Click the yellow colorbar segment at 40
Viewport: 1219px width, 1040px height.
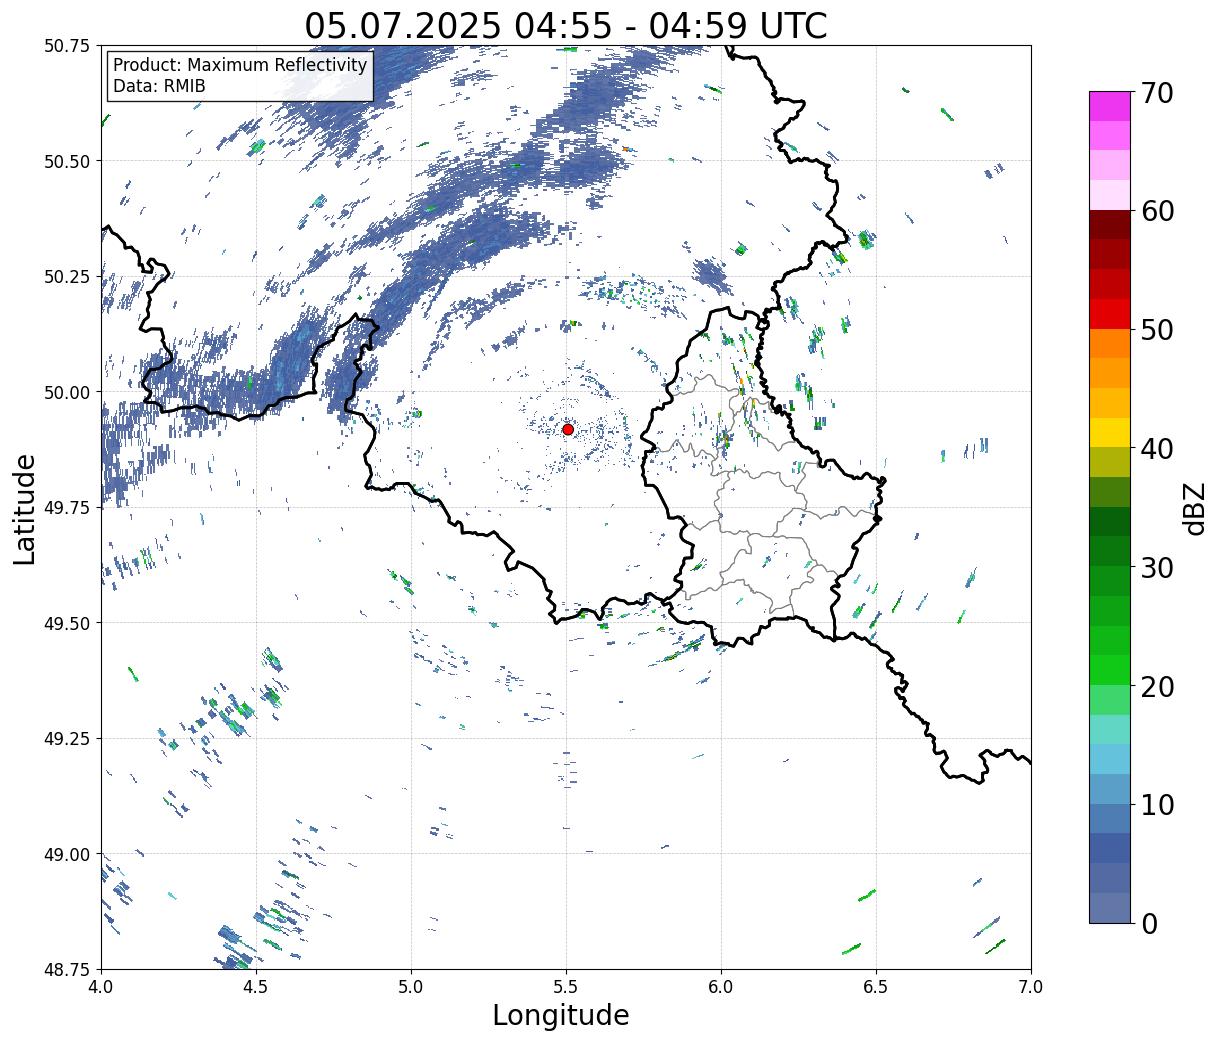pos(1110,432)
